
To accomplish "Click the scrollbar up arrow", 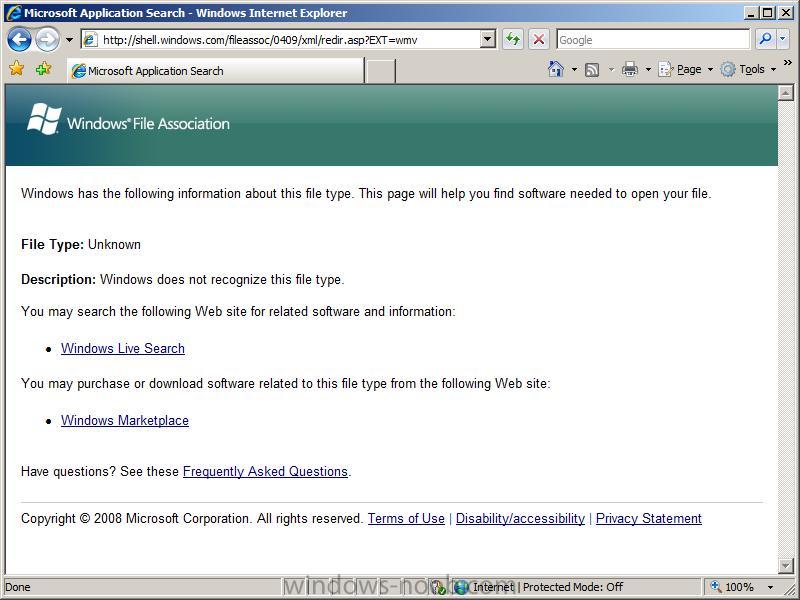I will 786,93.
